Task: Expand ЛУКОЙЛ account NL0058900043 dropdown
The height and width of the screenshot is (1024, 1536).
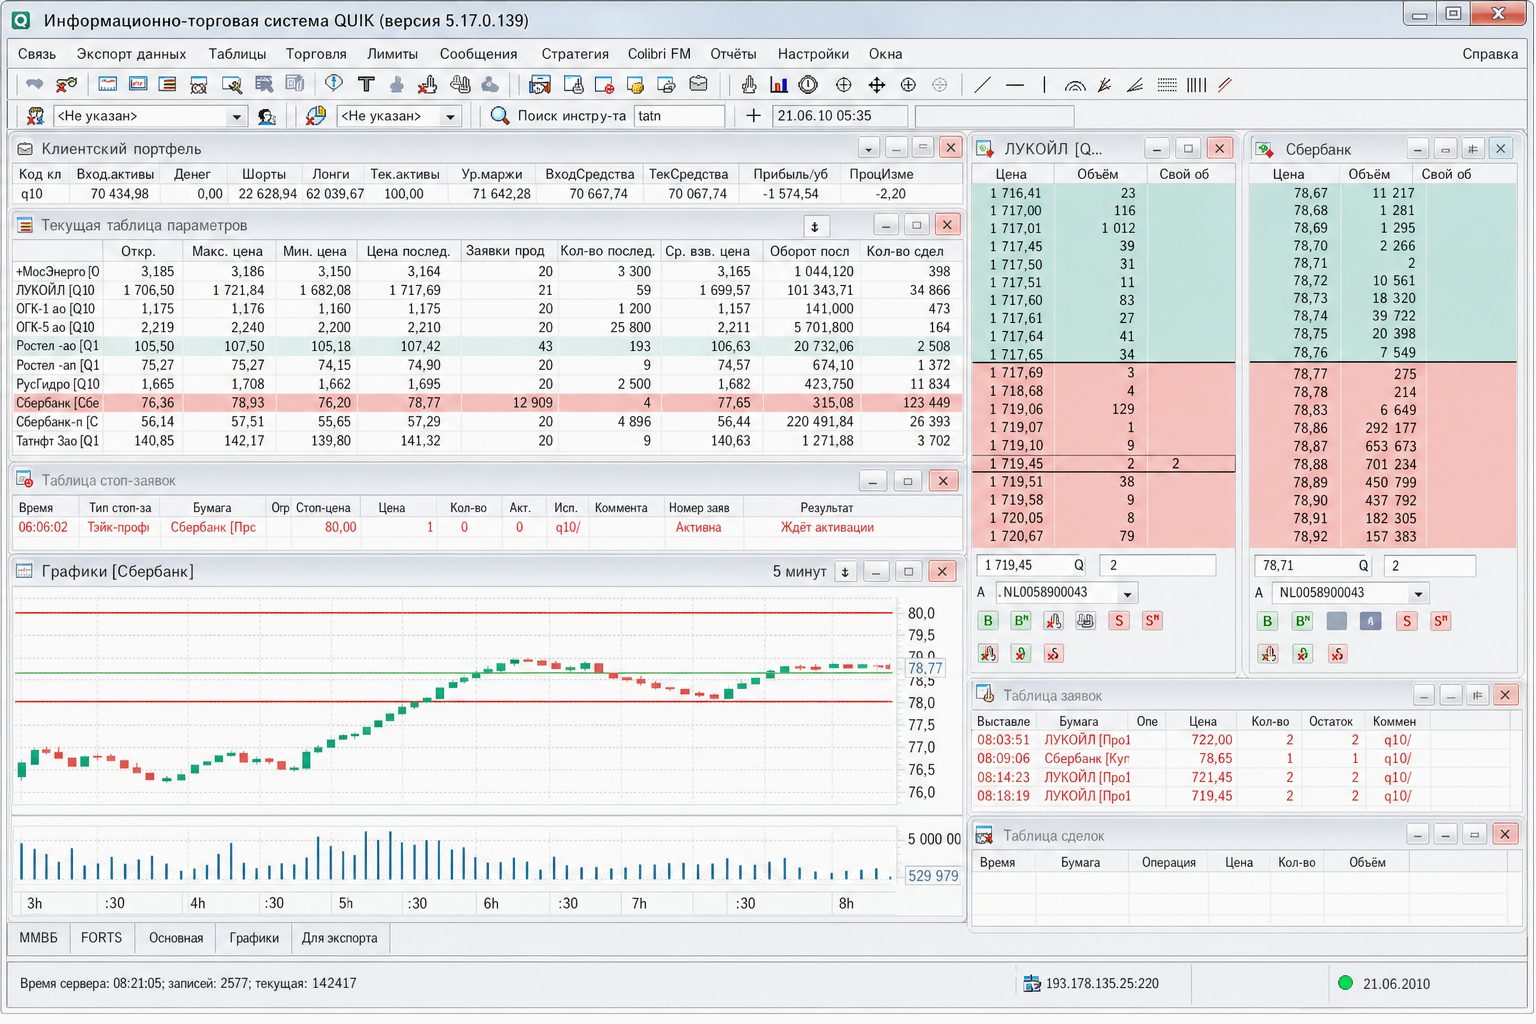Action: (x=1127, y=593)
